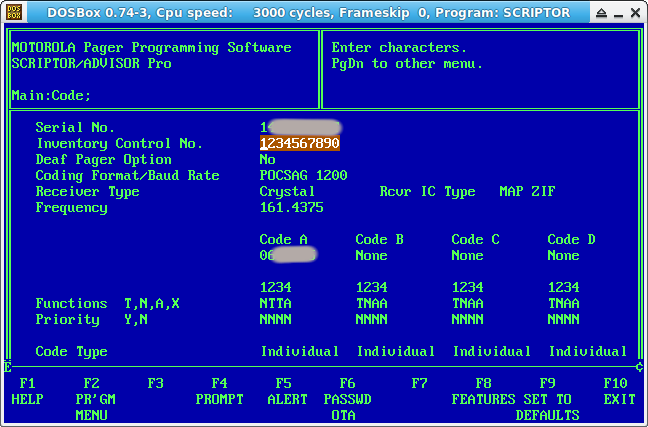This screenshot has width=648, height=427.
Task: Click the 1234 index above Code A functions
Action: (x=275, y=287)
